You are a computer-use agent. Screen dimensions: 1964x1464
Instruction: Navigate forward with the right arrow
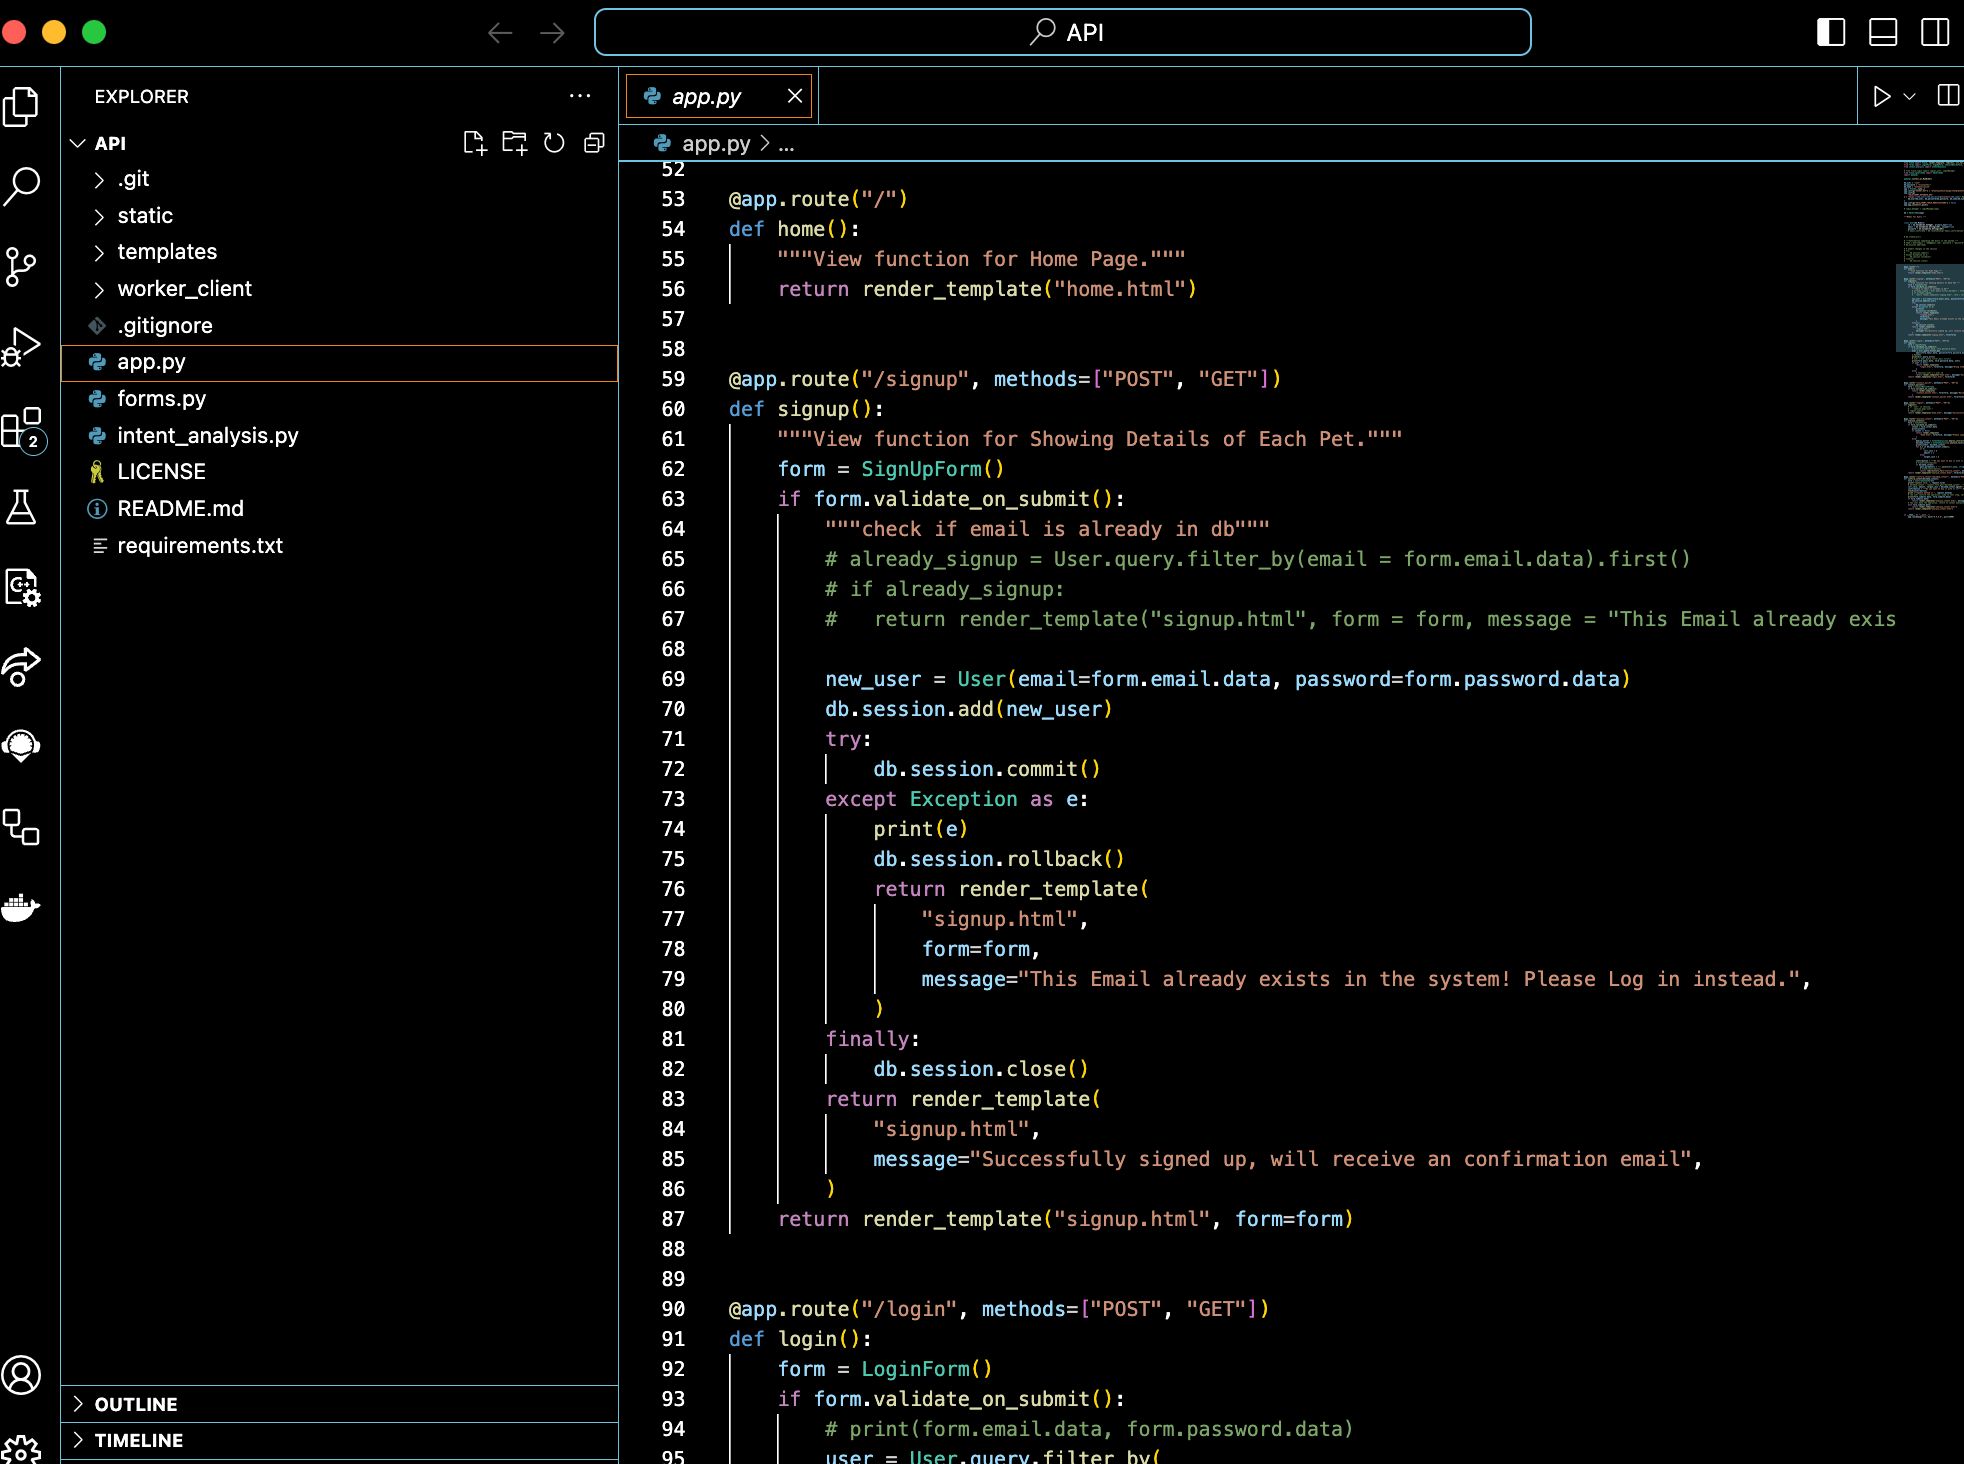552,33
